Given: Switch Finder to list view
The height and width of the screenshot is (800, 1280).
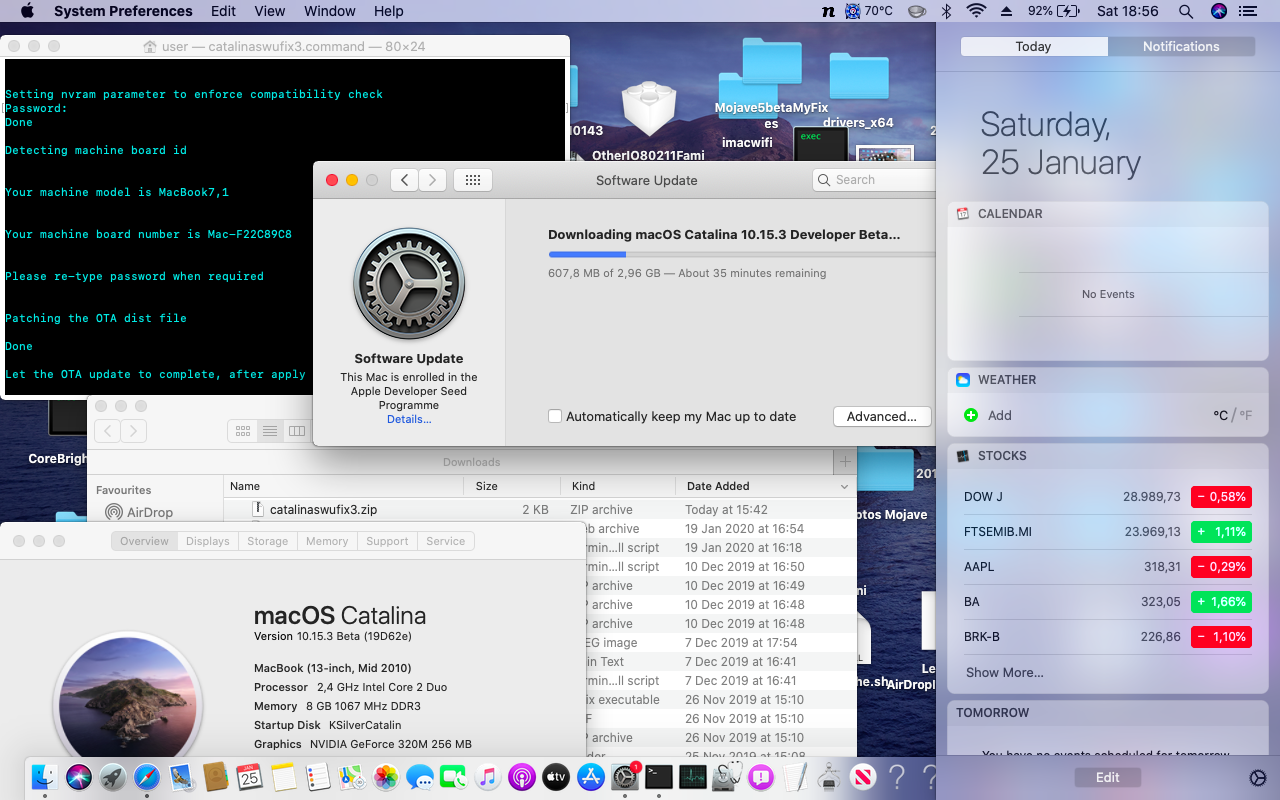Looking at the screenshot, I should click(270, 431).
